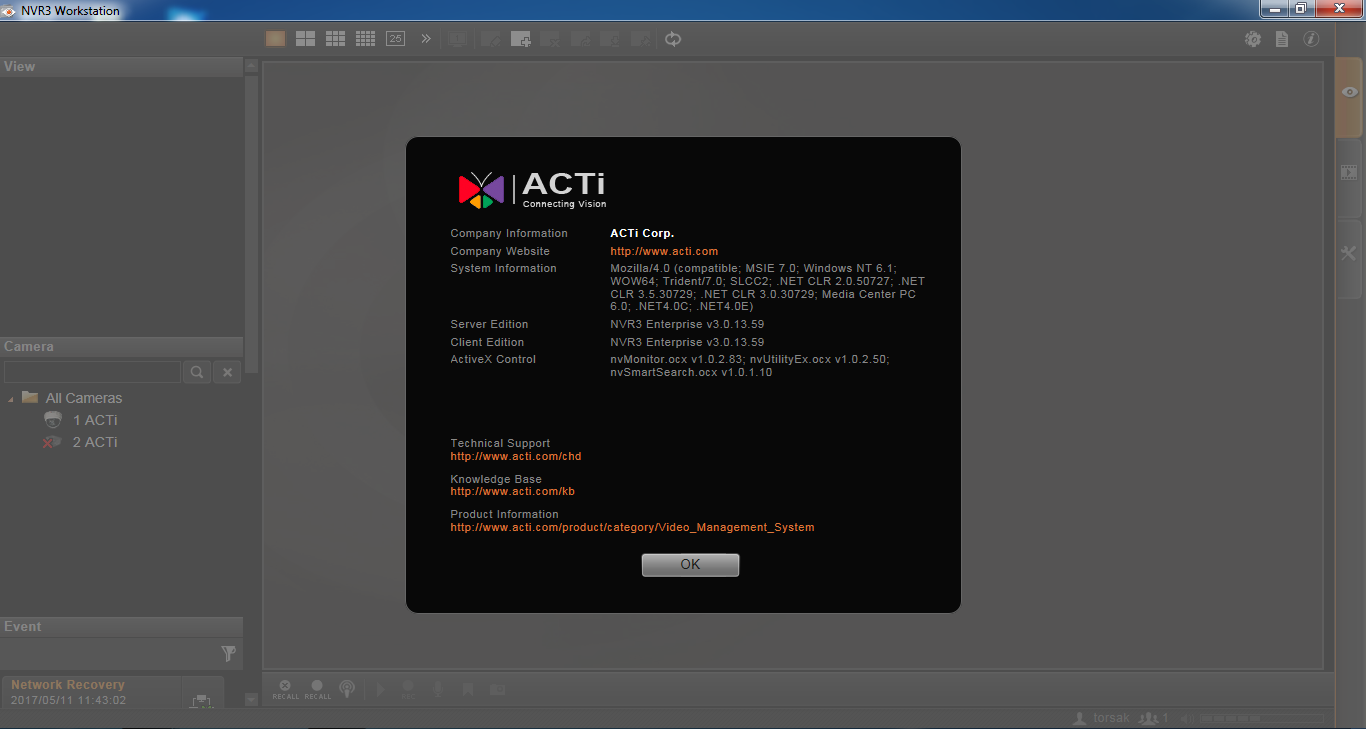This screenshot has height=729, width=1366.
Task: Click the synchronize layout icon
Action: tap(672, 38)
